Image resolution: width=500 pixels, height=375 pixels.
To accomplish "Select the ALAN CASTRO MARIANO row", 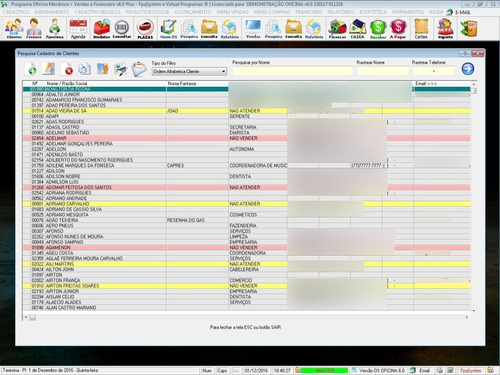I will tap(247, 308).
